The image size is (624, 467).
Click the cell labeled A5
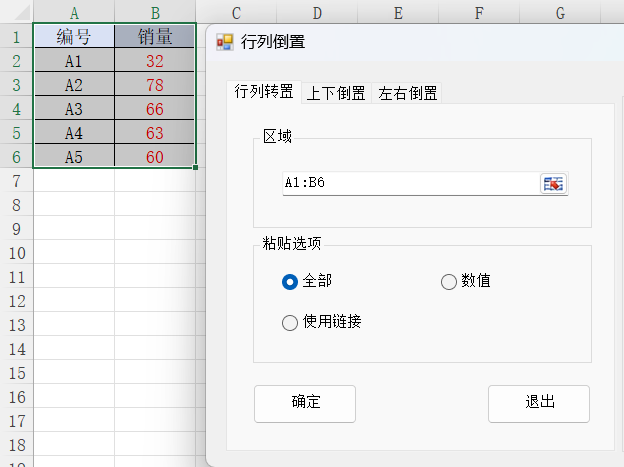coord(74,156)
